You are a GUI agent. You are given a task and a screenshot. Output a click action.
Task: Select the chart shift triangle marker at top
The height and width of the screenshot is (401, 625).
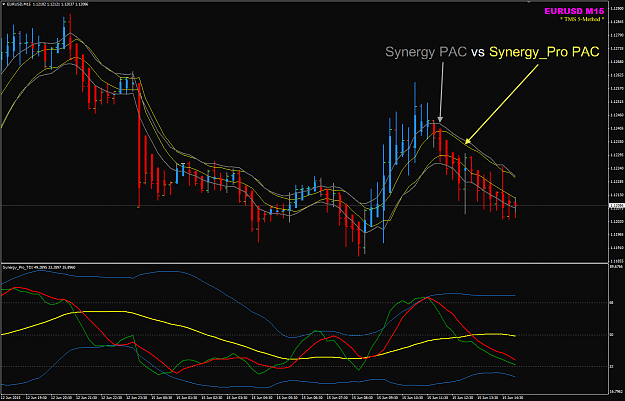tap(529, 2)
